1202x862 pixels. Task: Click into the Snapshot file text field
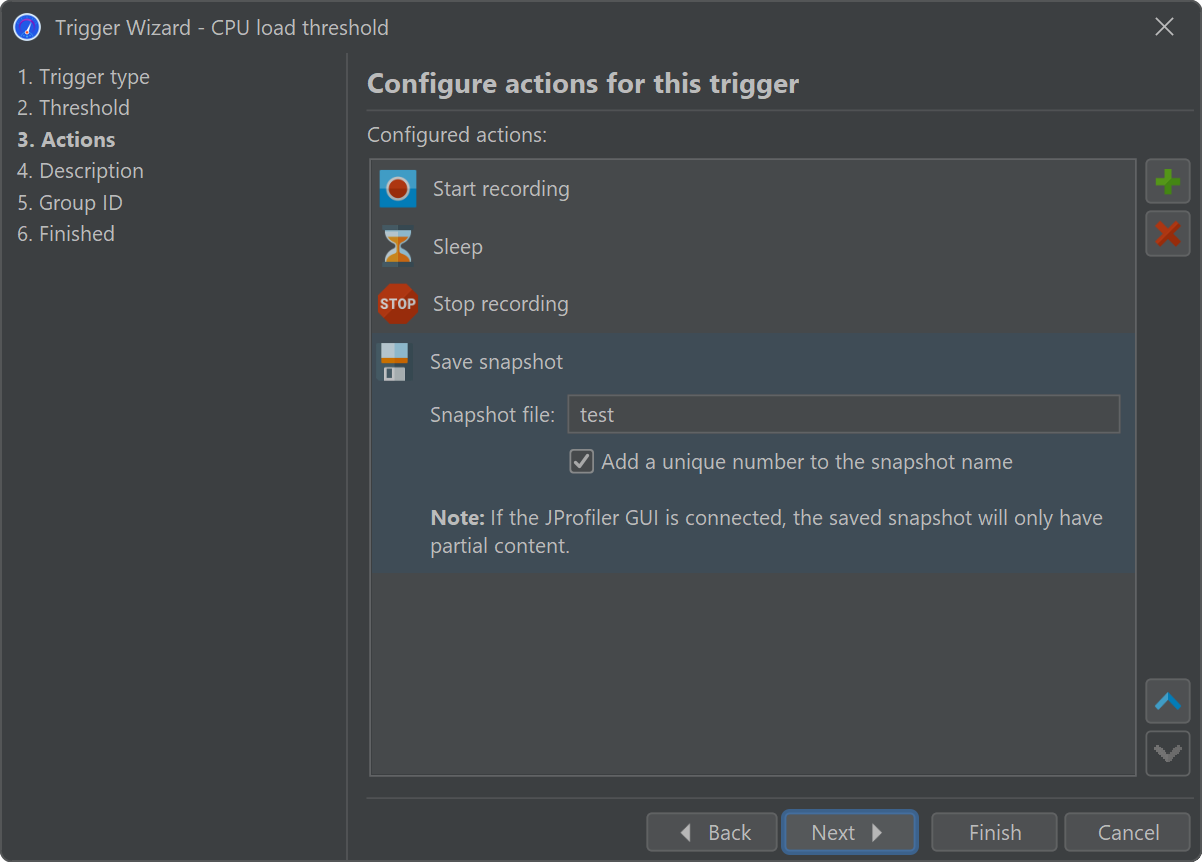(843, 414)
